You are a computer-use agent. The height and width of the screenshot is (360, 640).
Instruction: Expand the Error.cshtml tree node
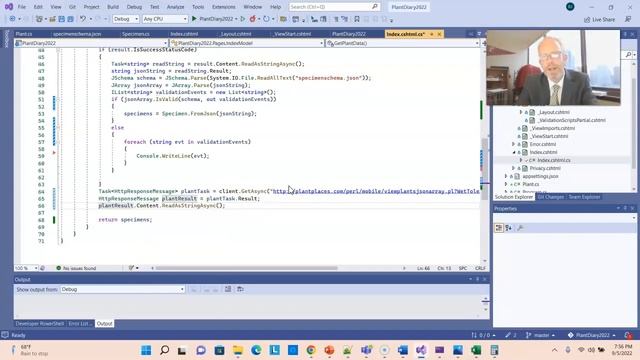click(513, 144)
